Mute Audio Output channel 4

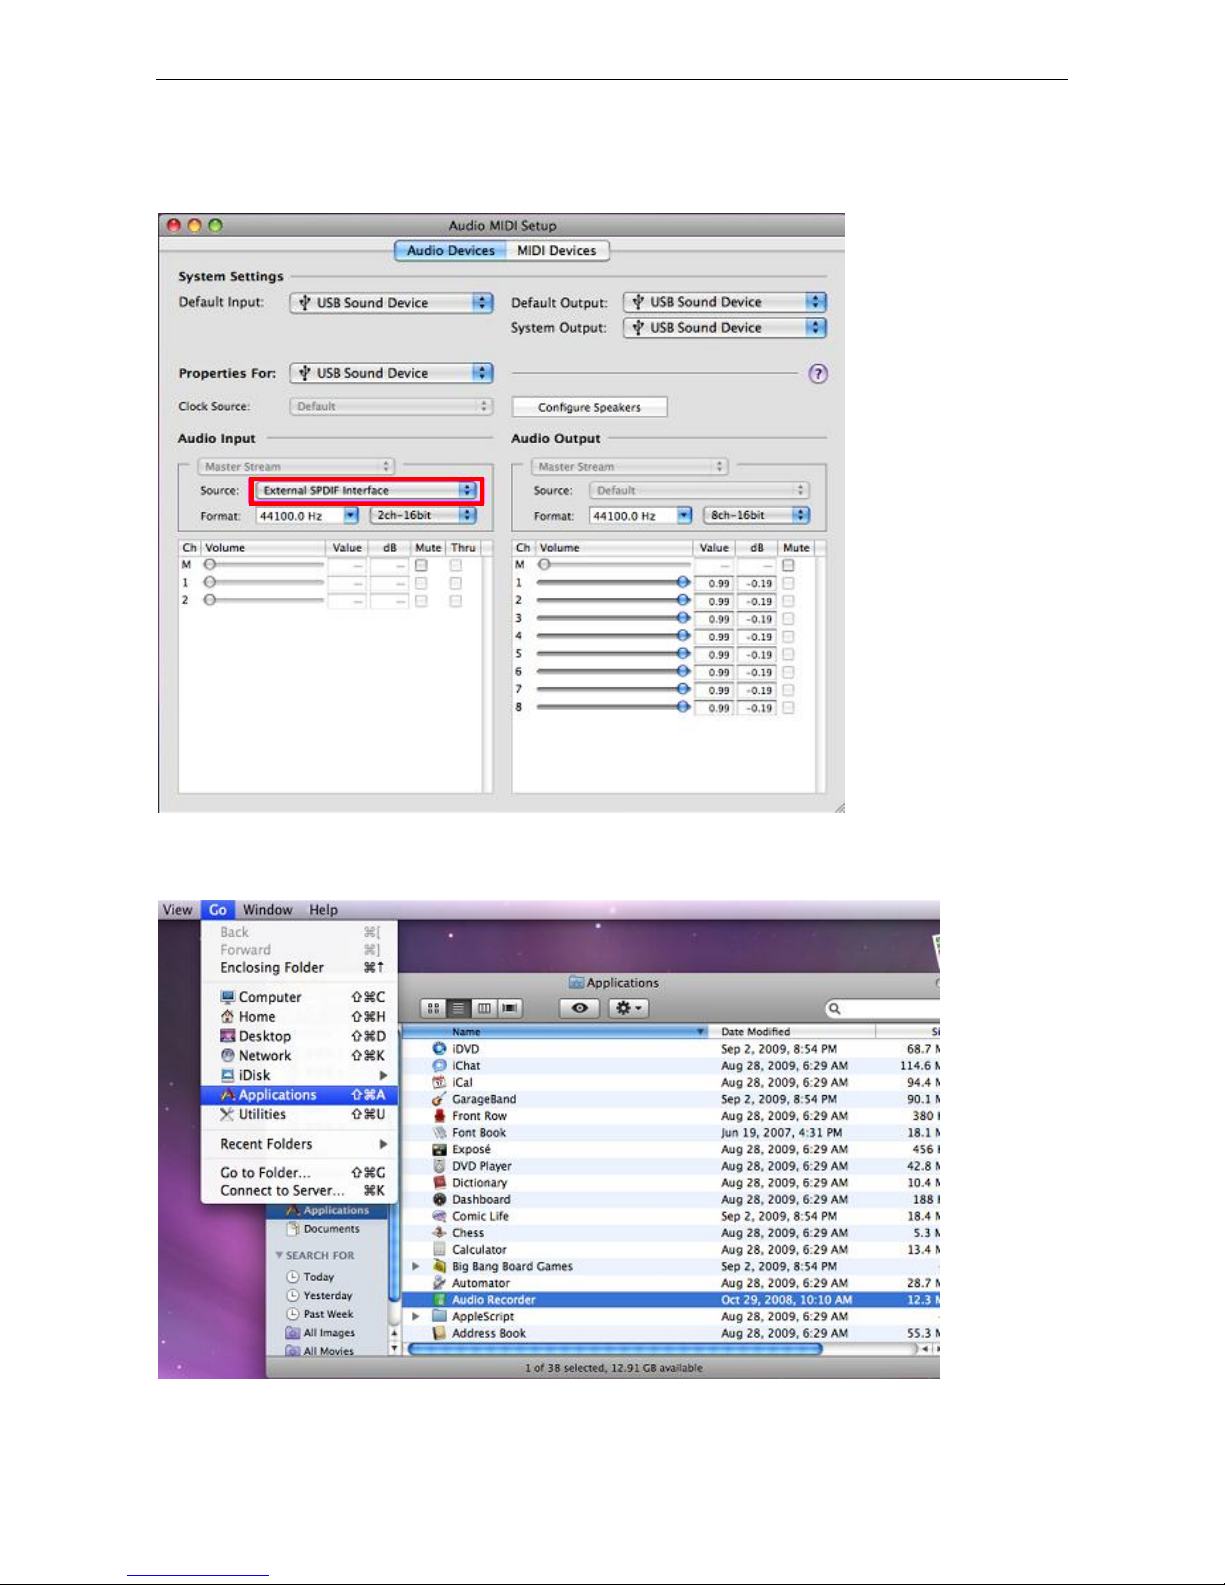788,636
